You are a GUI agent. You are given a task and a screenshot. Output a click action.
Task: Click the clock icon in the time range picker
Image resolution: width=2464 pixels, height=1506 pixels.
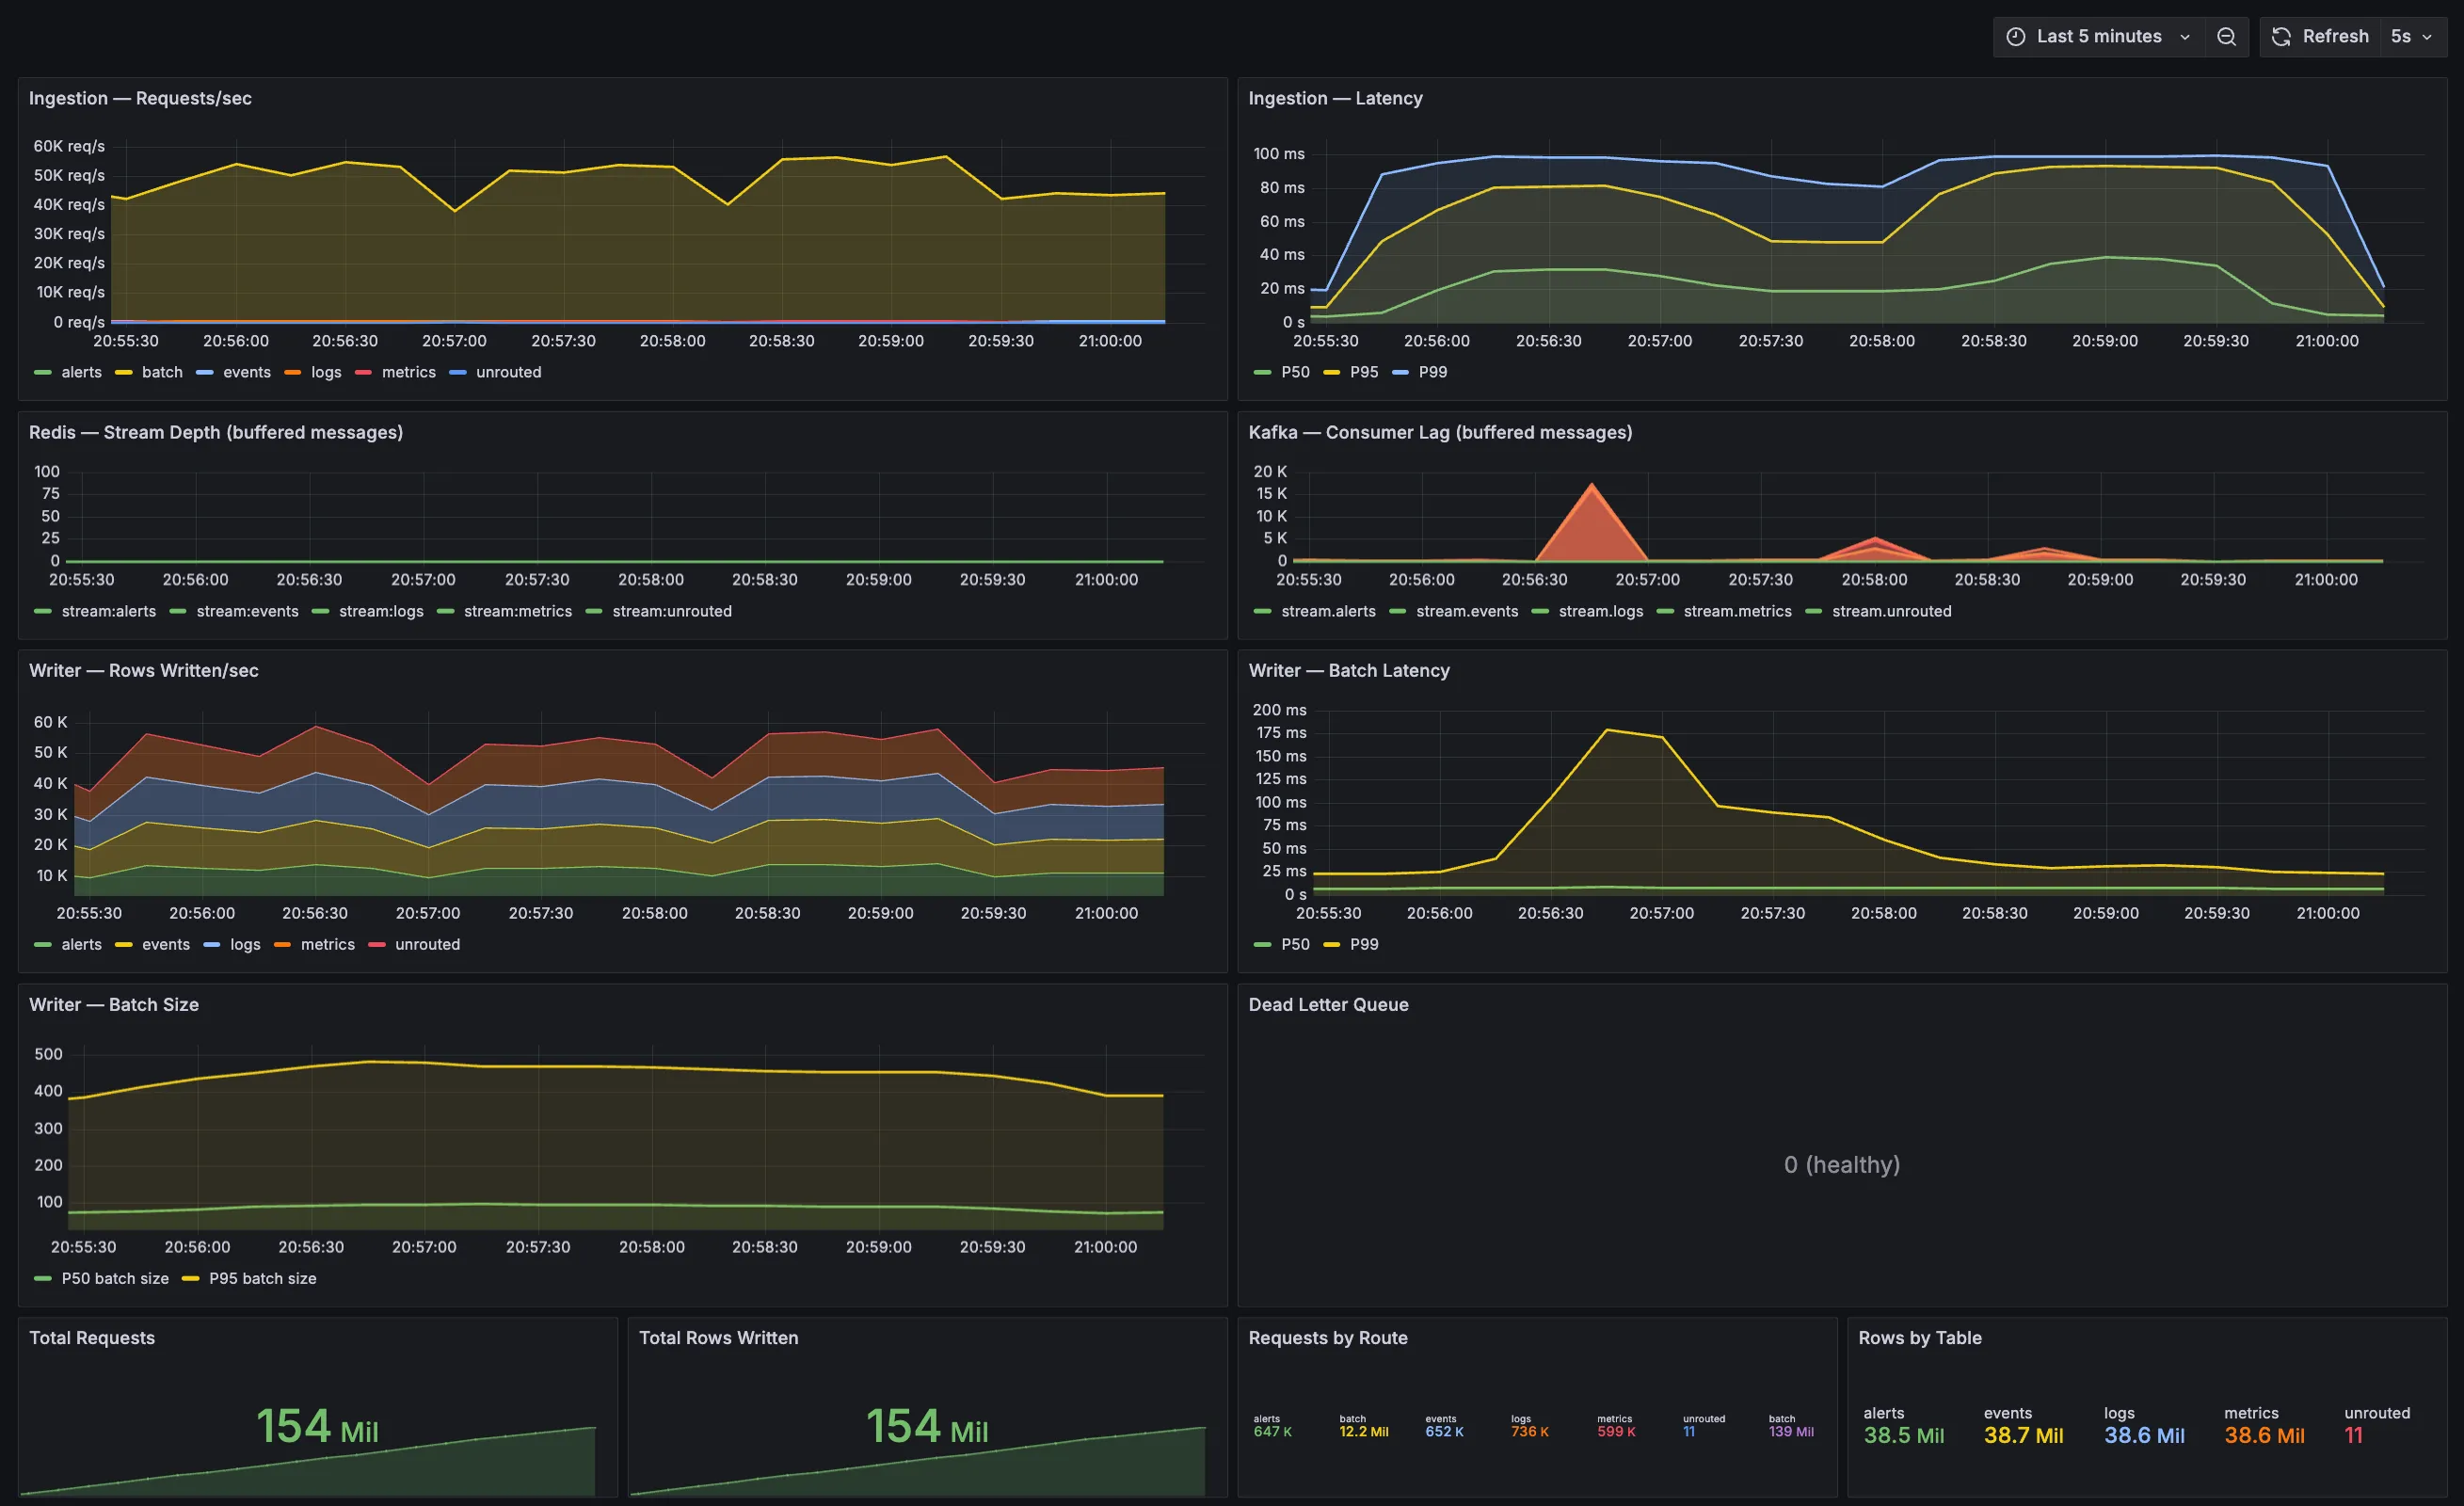pos(2016,37)
